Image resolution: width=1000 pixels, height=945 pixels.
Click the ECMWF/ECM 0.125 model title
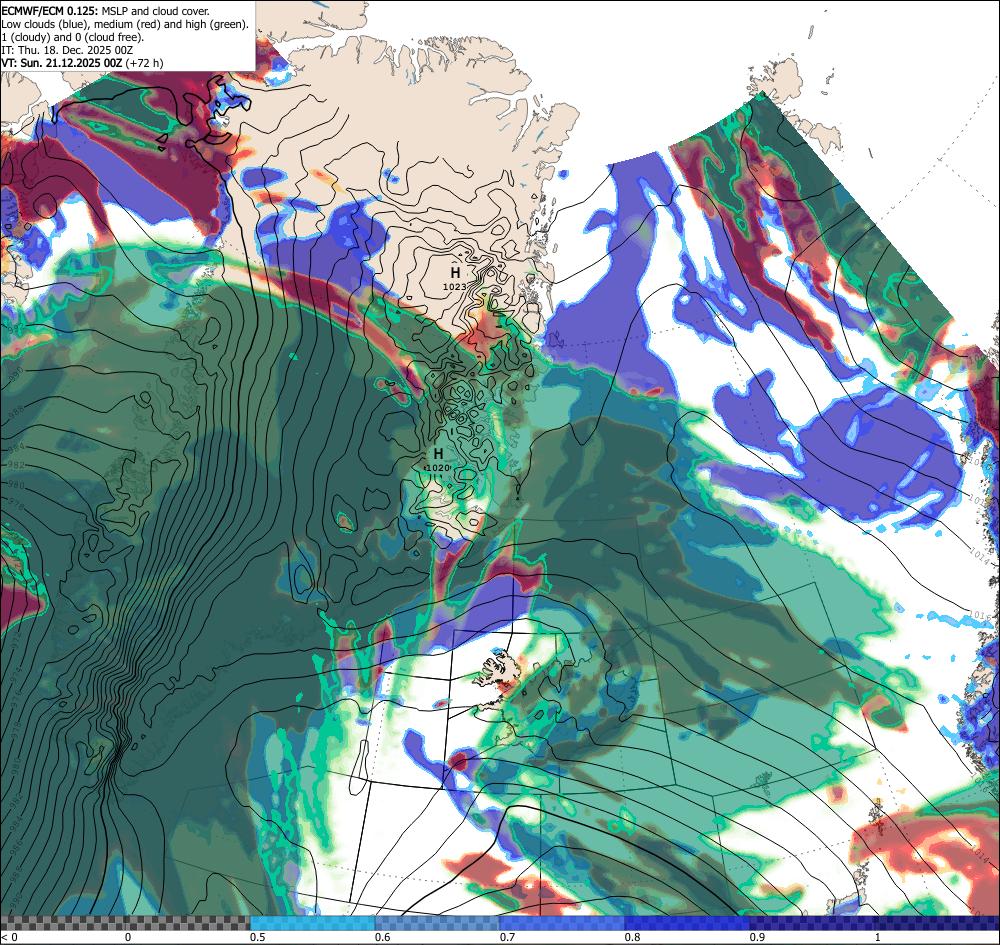[x=50, y=11]
